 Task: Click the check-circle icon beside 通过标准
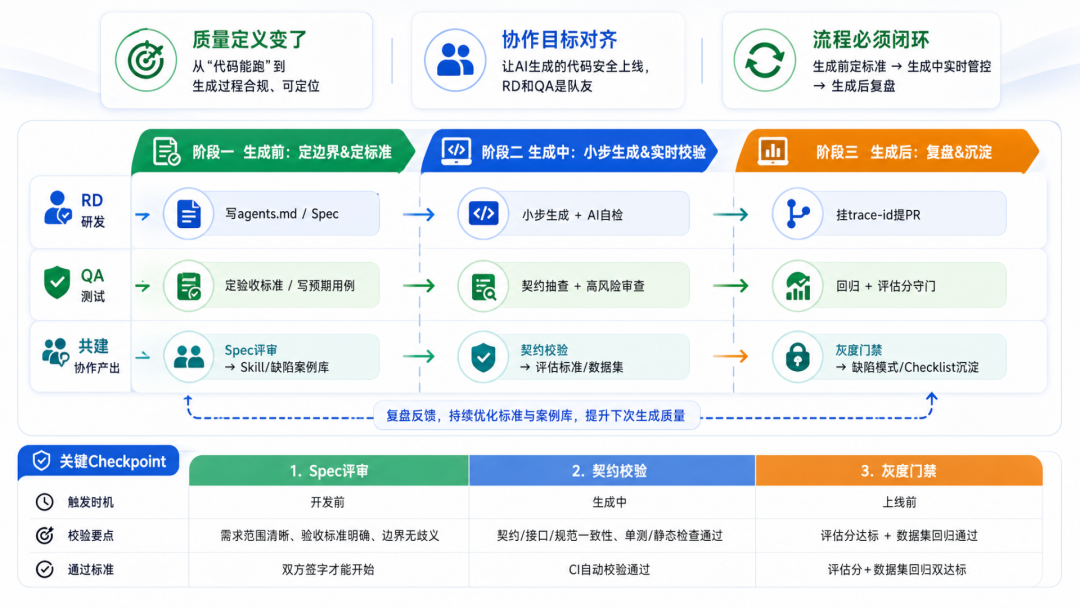tap(45, 569)
